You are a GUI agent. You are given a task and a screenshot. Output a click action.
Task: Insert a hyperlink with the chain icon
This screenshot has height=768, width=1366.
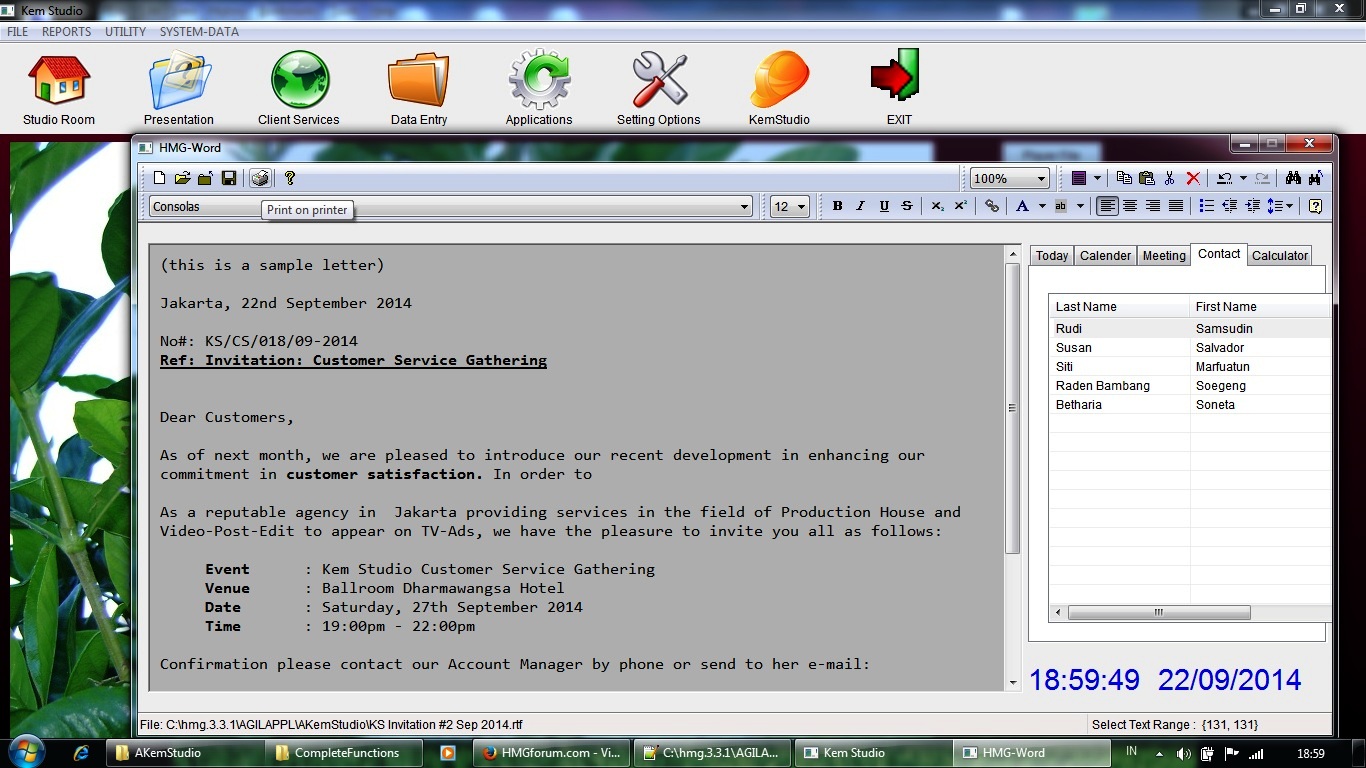pos(991,206)
